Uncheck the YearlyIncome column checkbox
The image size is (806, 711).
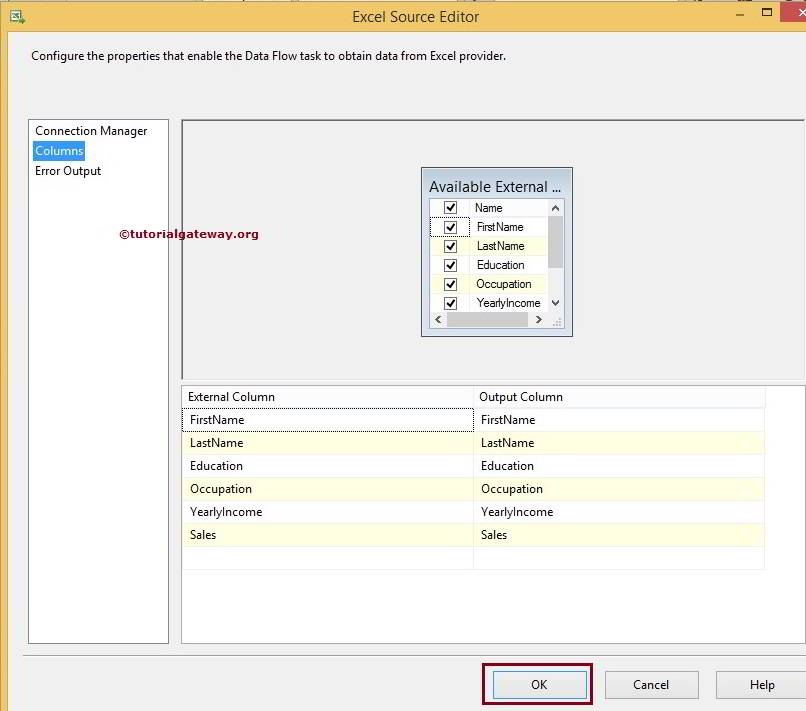coord(449,302)
